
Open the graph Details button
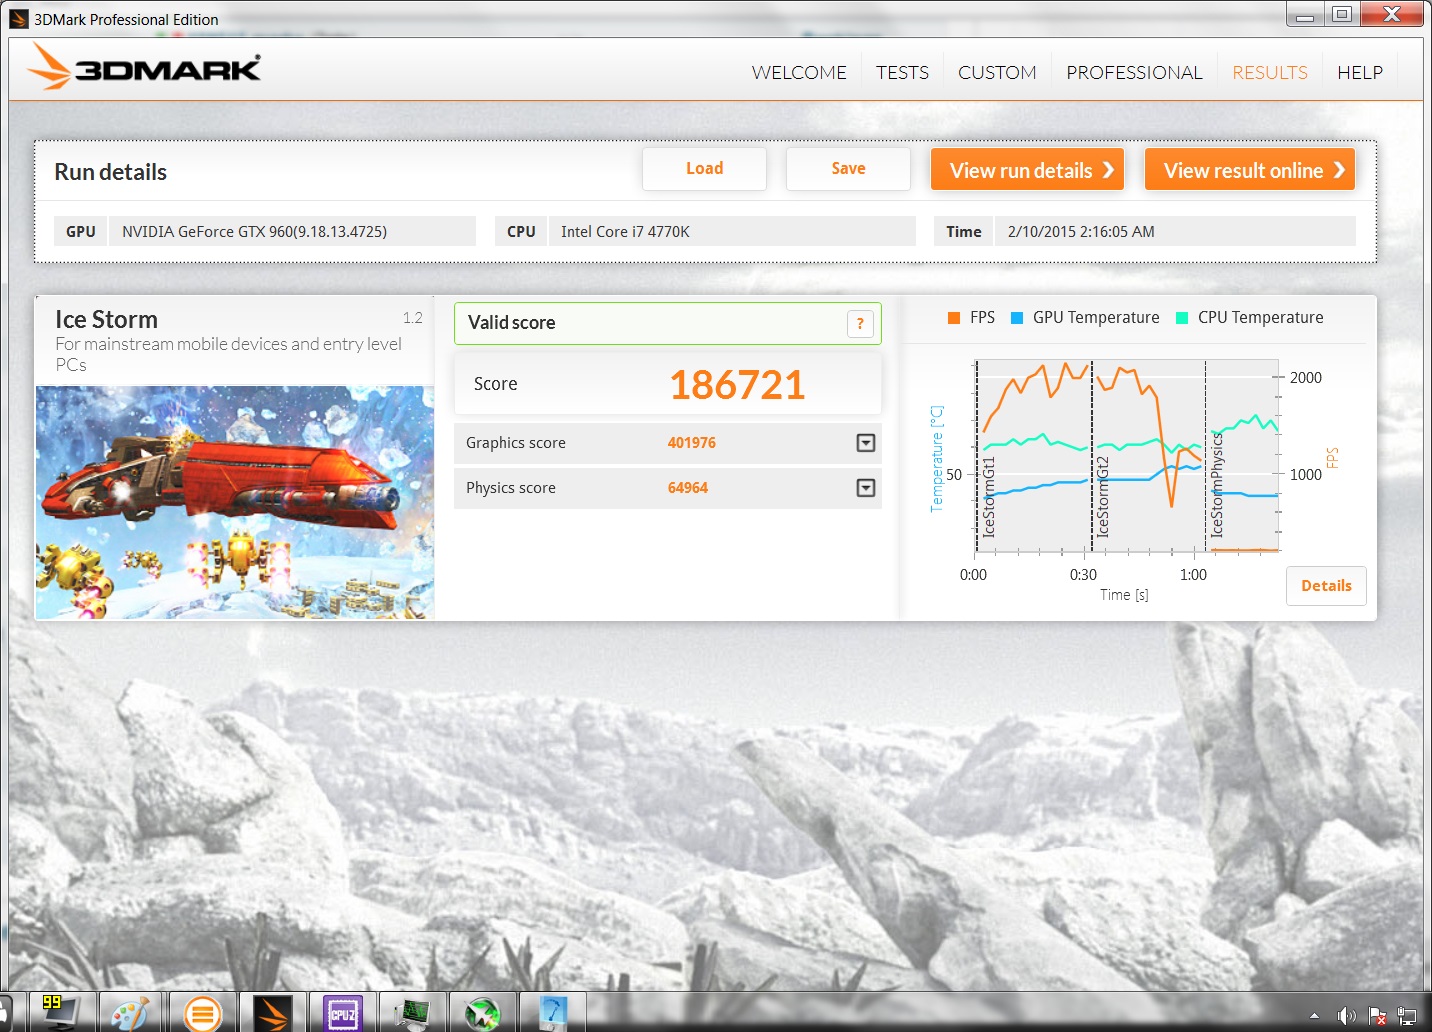click(1326, 586)
